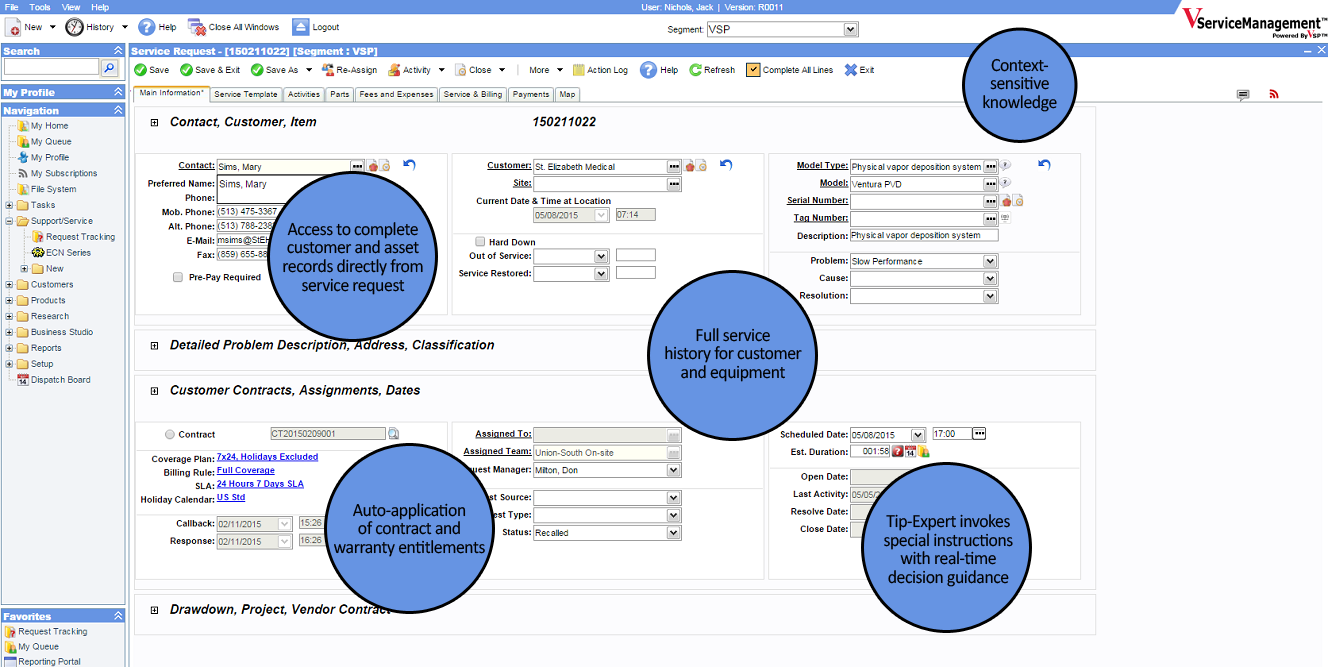Click the RSS feed icon near tabs
This screenshot has height=667, width=1328.
(1274, 94)
